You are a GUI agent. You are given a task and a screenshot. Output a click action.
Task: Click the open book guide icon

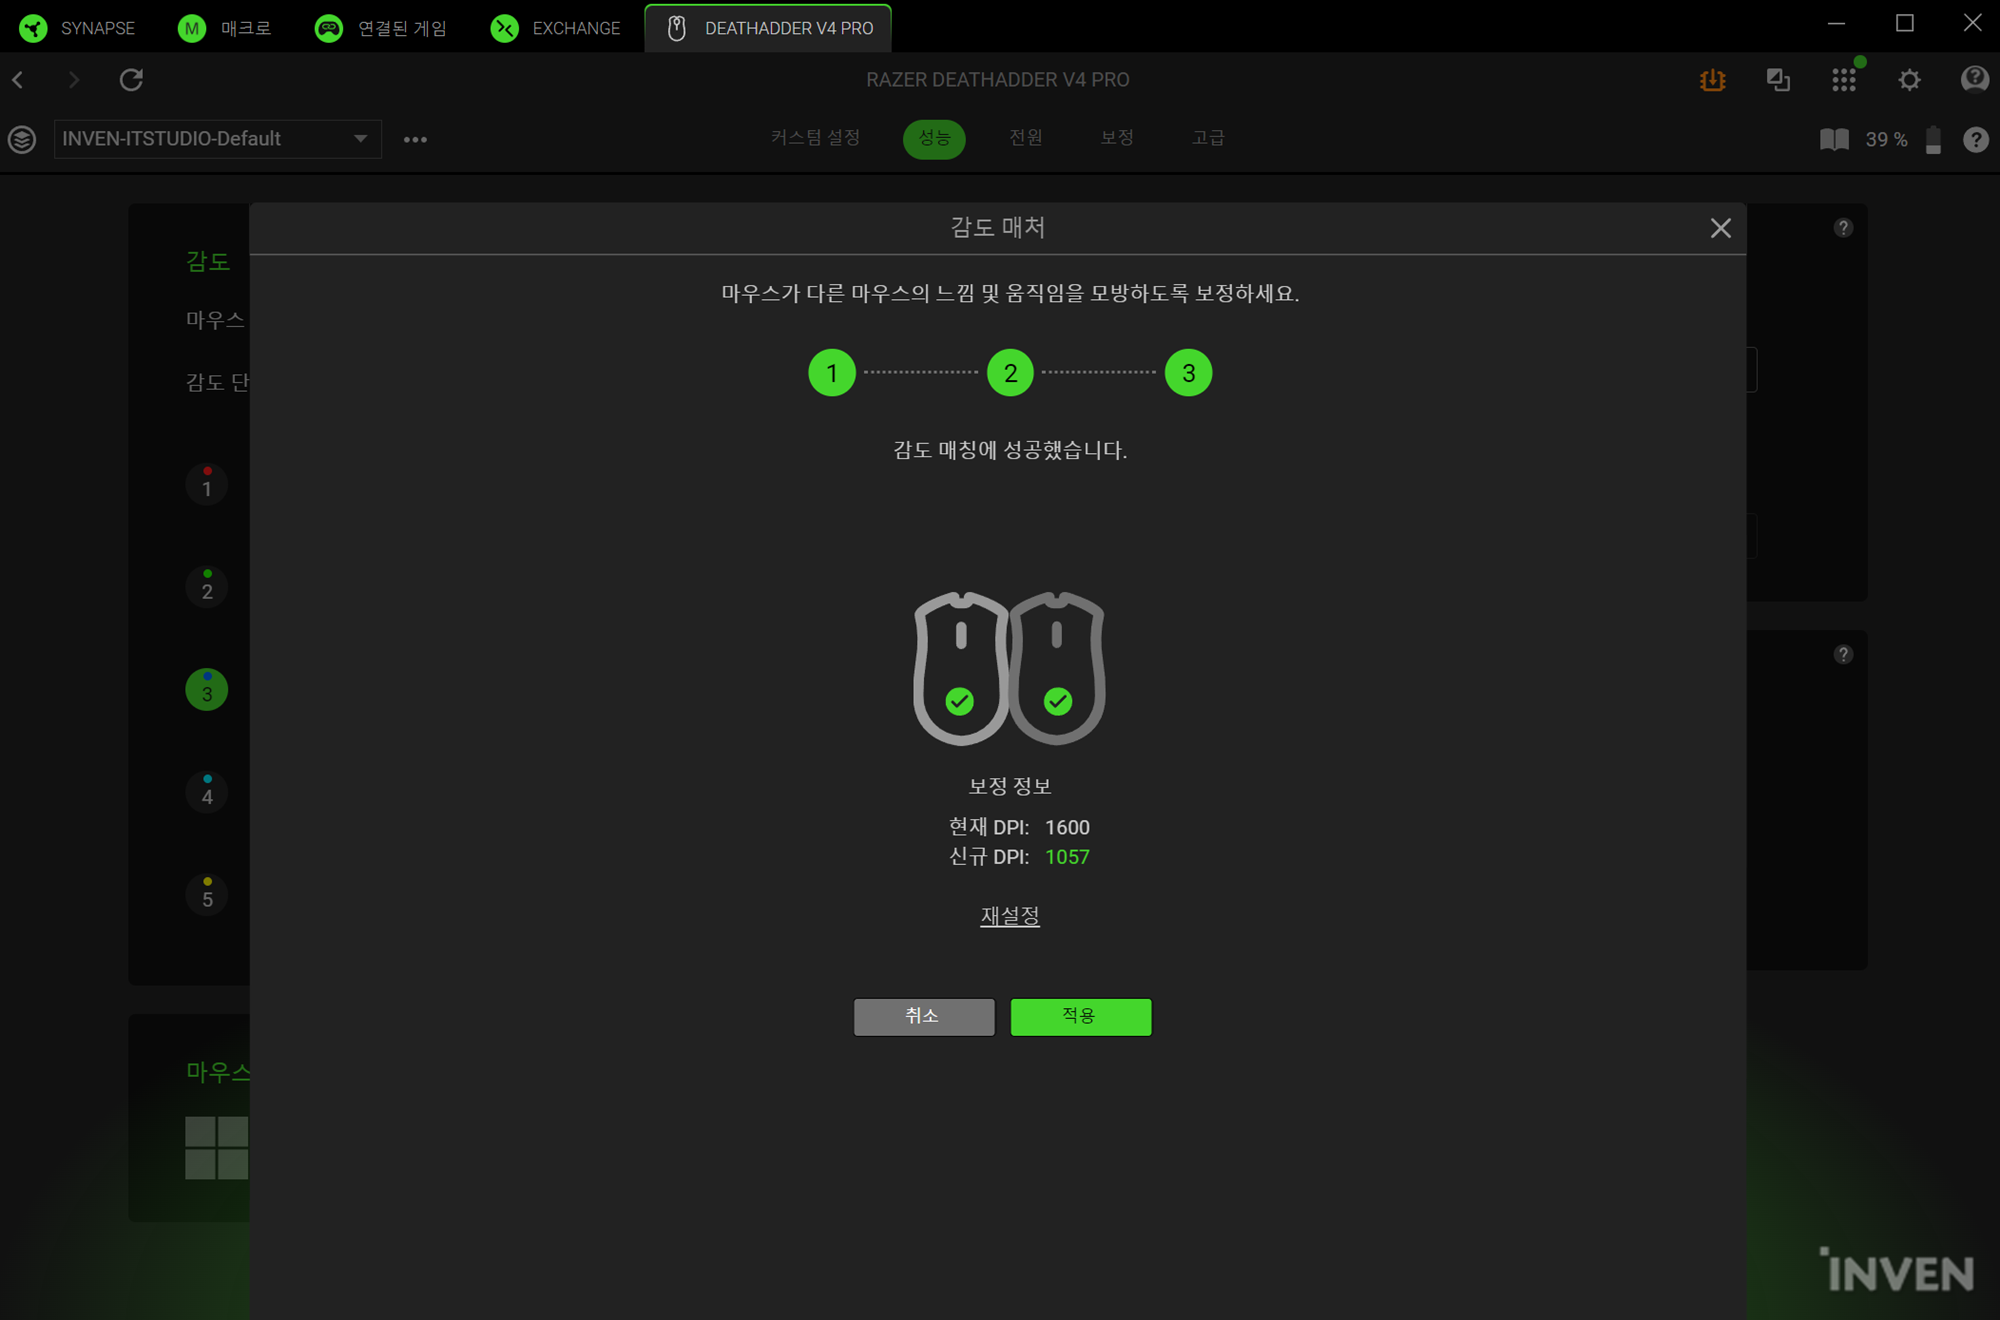click(1834, 139)
